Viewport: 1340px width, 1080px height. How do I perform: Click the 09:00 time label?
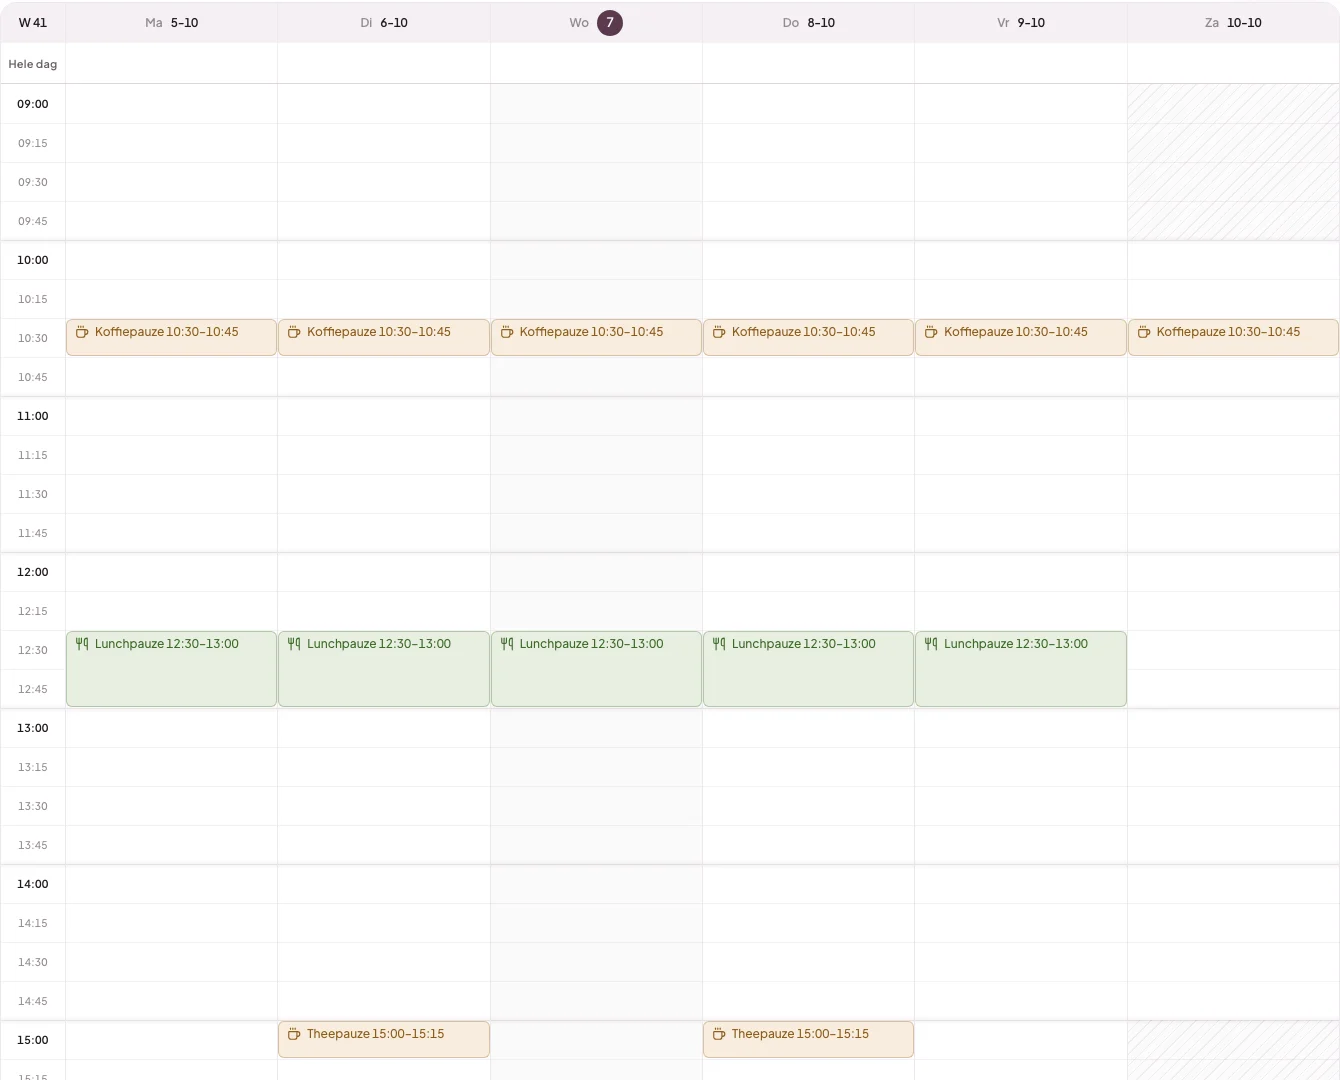pyautogui.click(x=33, y=104)
